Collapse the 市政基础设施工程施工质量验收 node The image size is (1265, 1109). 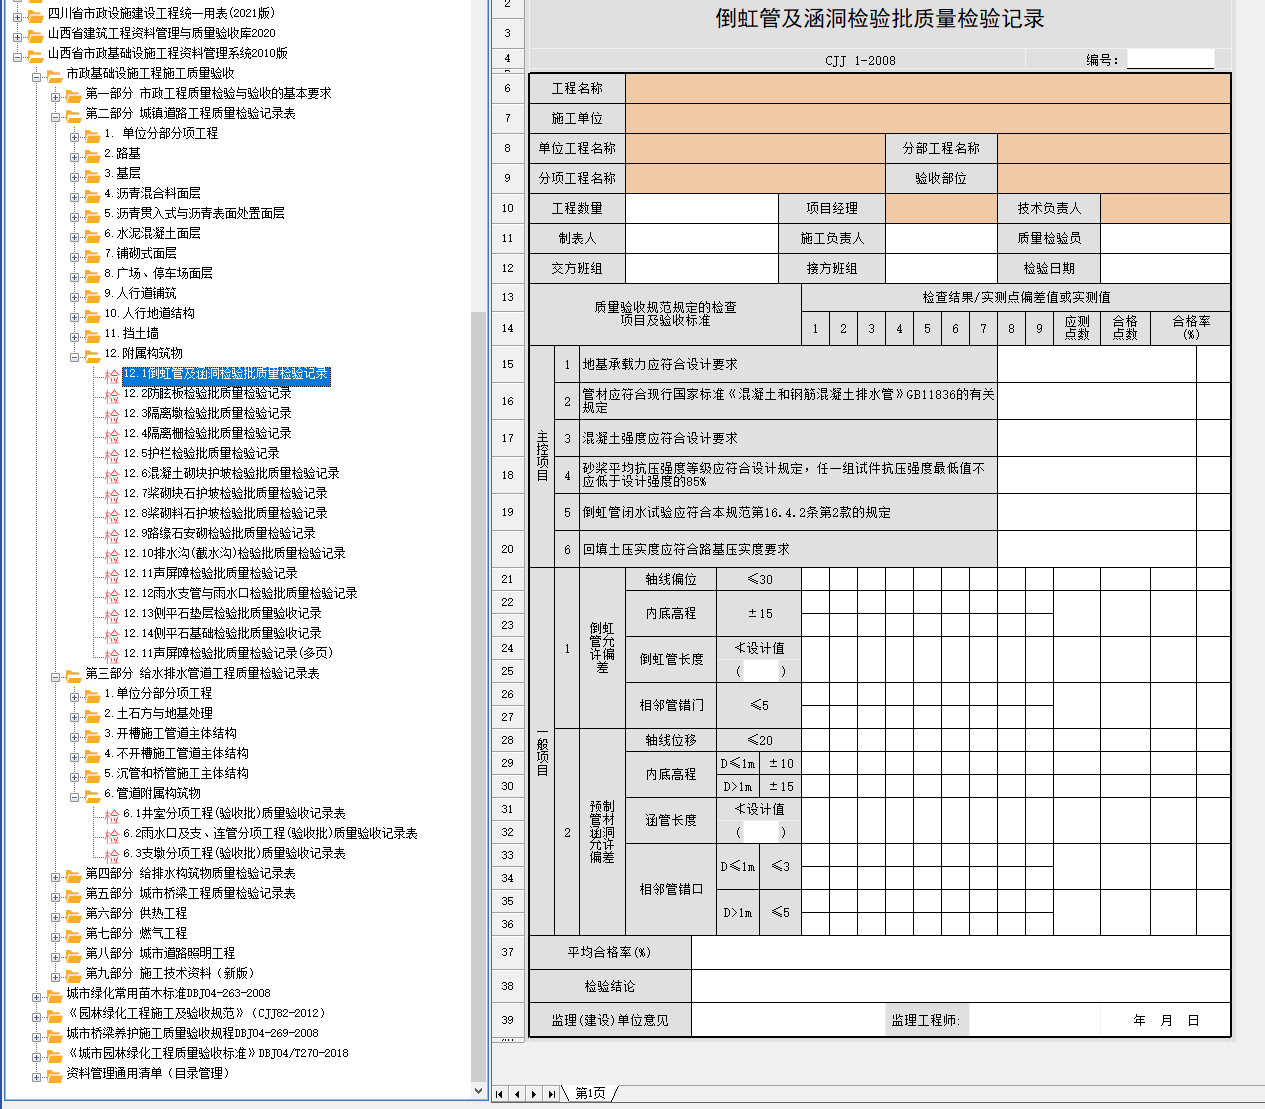point(37,76)
